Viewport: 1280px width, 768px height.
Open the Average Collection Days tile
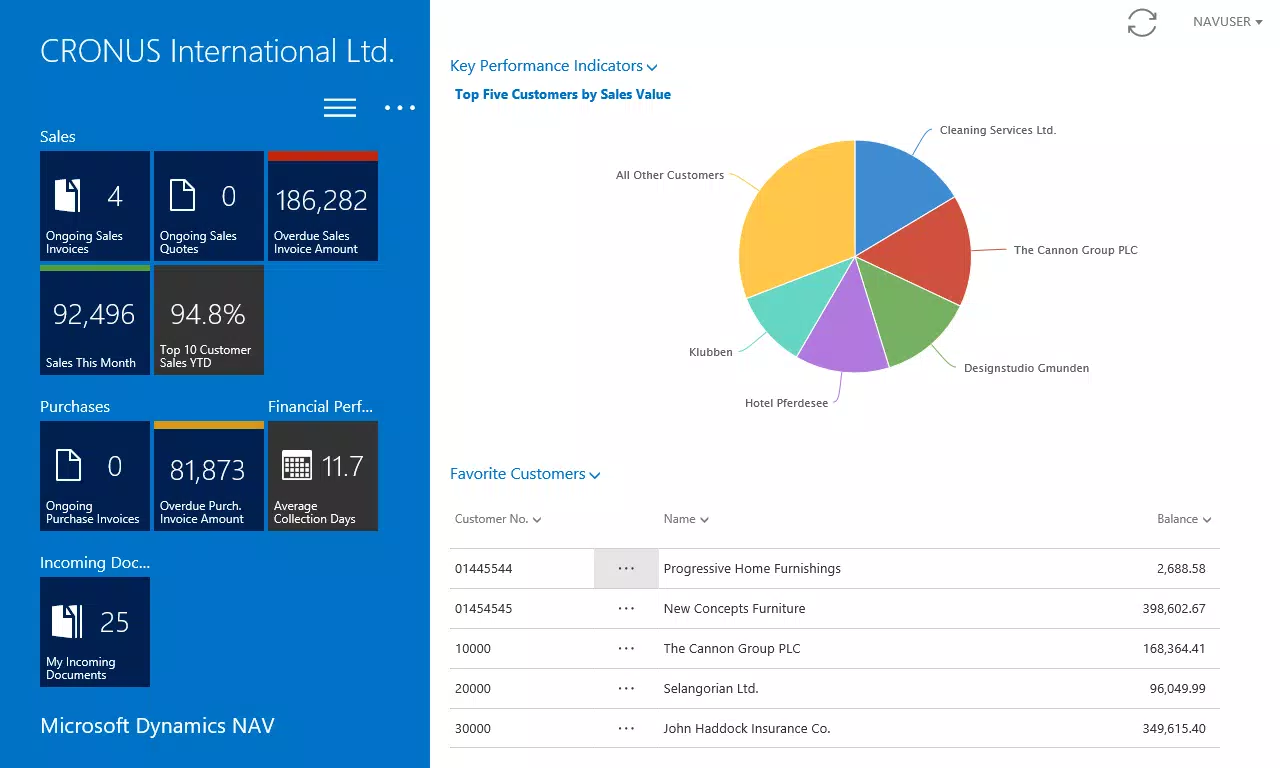pyautogui.click(x=323, y=476)
